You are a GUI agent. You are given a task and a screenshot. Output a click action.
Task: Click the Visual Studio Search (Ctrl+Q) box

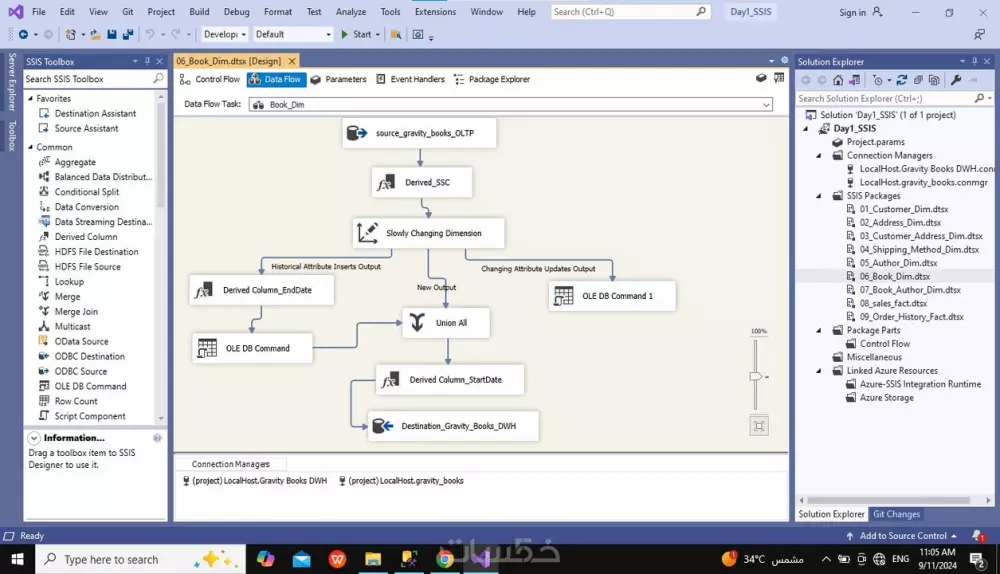point(630,11)
